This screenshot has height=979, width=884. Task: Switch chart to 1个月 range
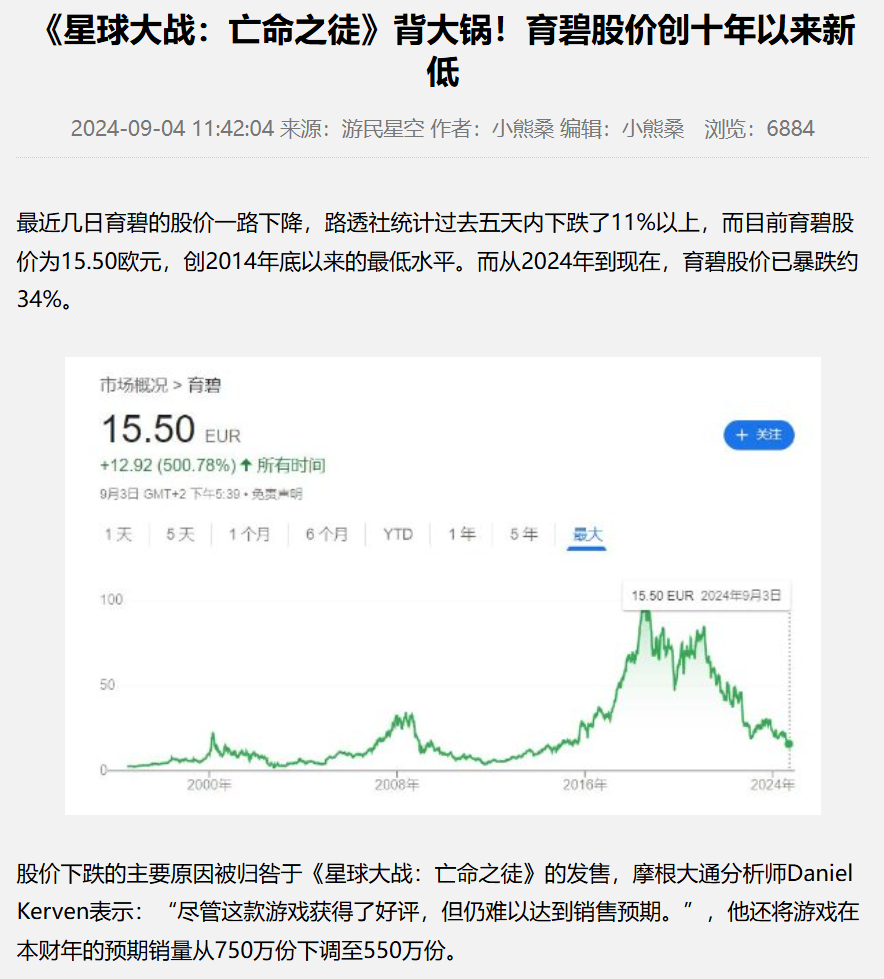click(249, 534)
